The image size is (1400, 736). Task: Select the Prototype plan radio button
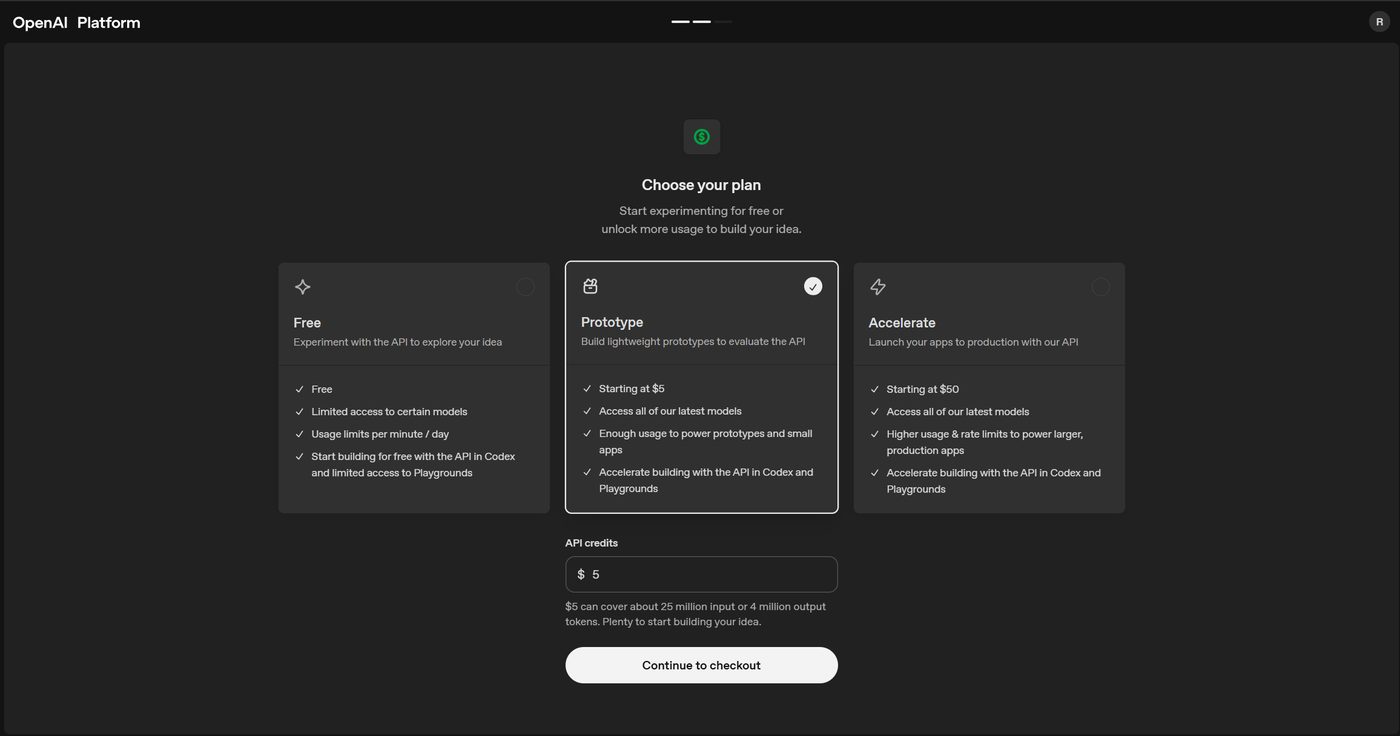[x=813, y=286]
